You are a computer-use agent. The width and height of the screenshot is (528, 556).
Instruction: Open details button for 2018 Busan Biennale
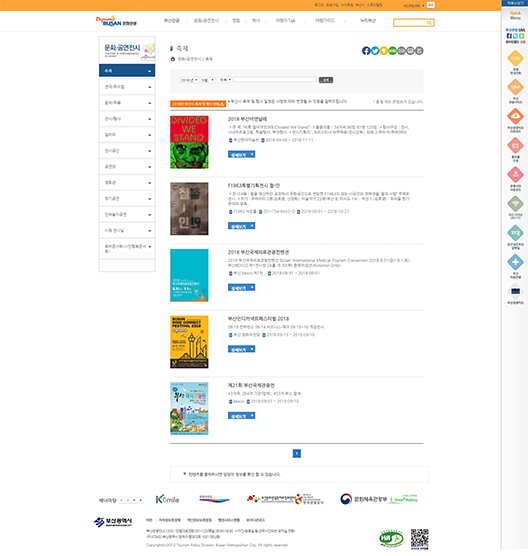(x=241, y=154)
